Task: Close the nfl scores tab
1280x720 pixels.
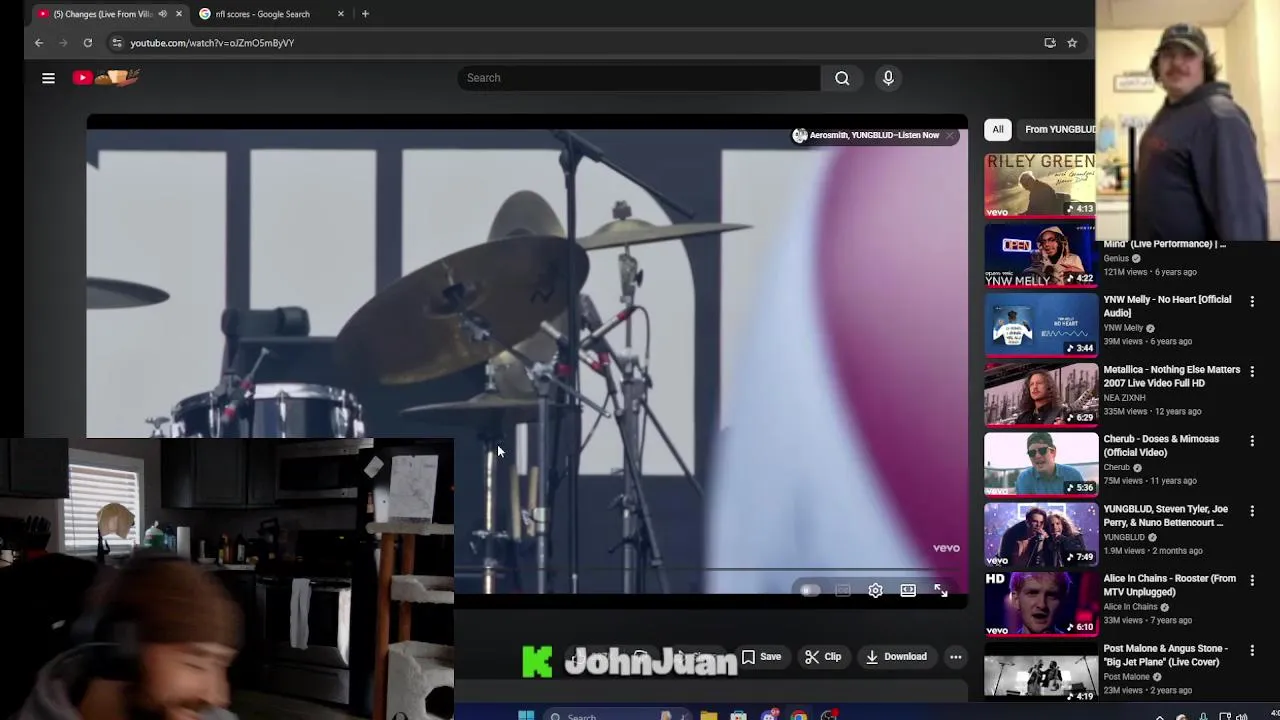Action: tap(341, 14)
